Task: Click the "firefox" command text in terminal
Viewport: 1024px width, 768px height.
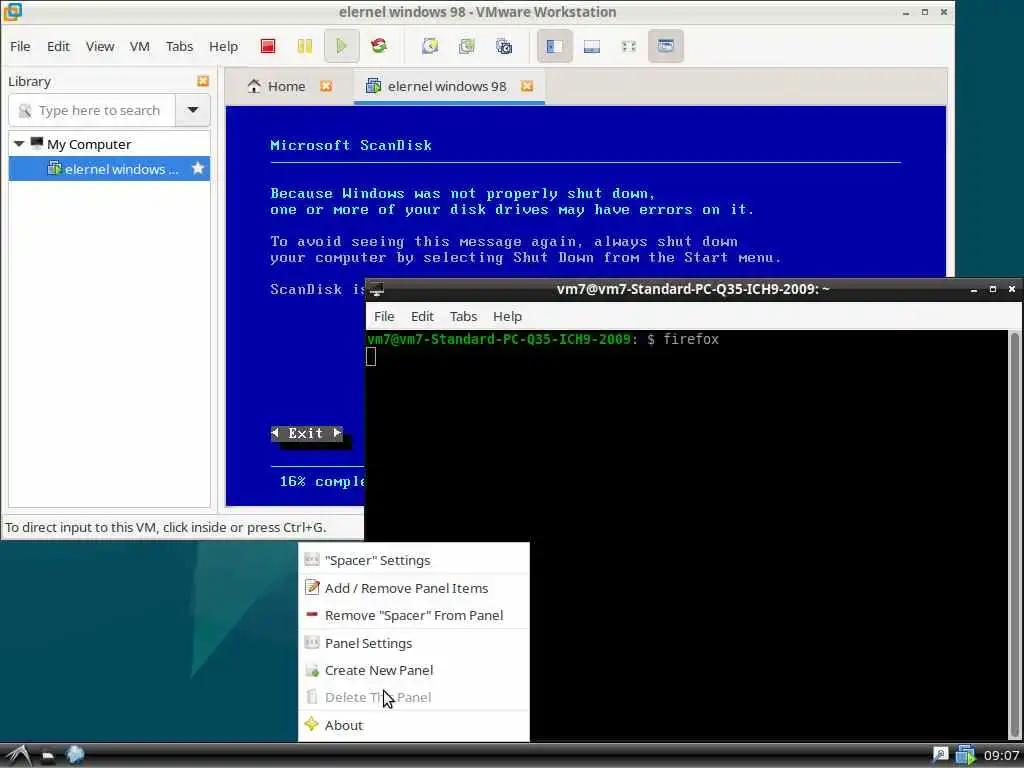Action: point(691,339)
